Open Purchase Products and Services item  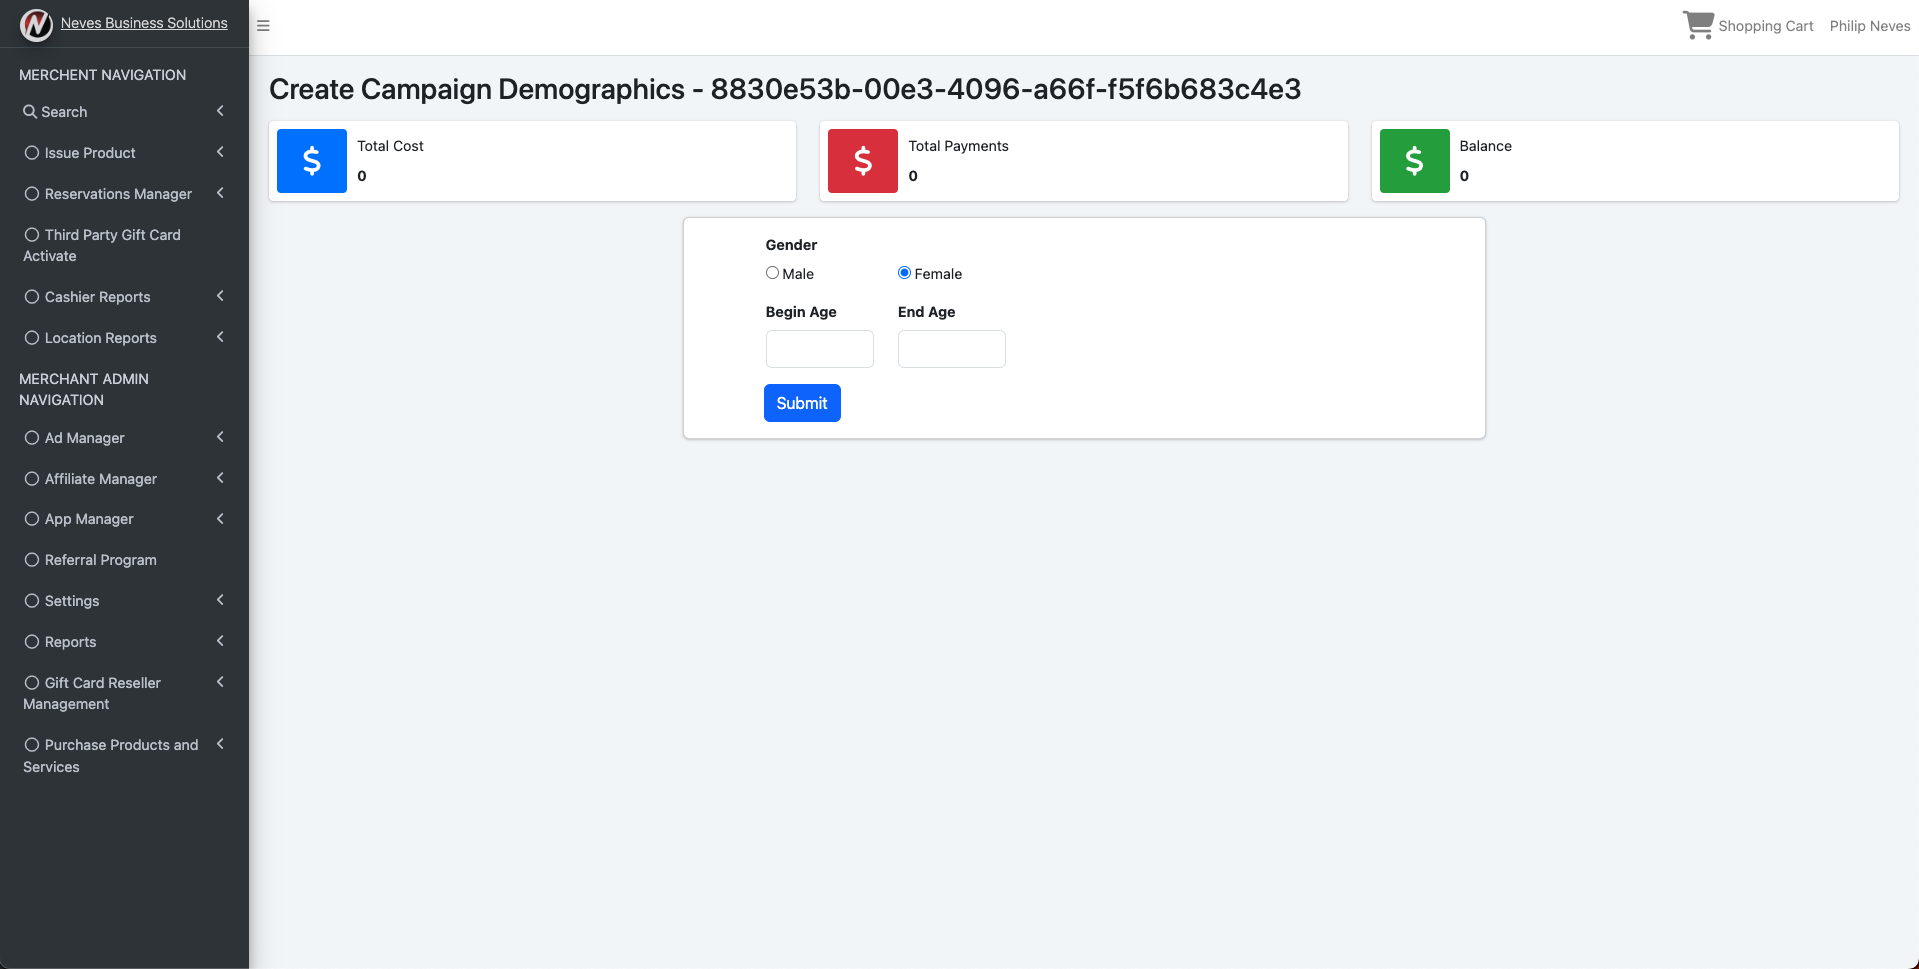(124, 756)
